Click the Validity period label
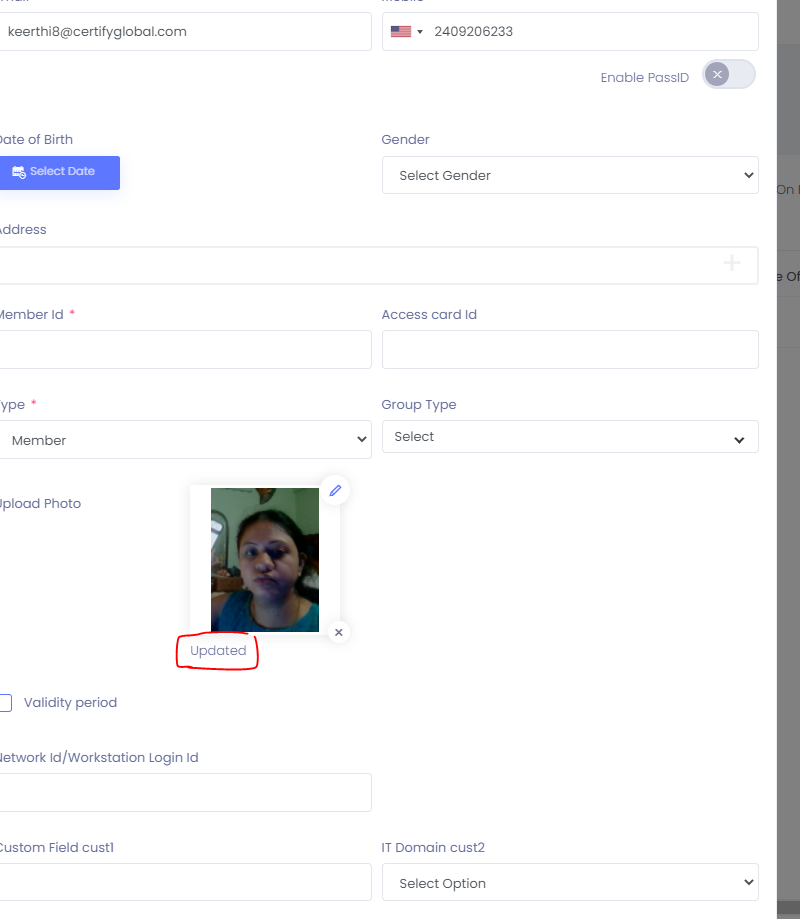 [70, 703]
